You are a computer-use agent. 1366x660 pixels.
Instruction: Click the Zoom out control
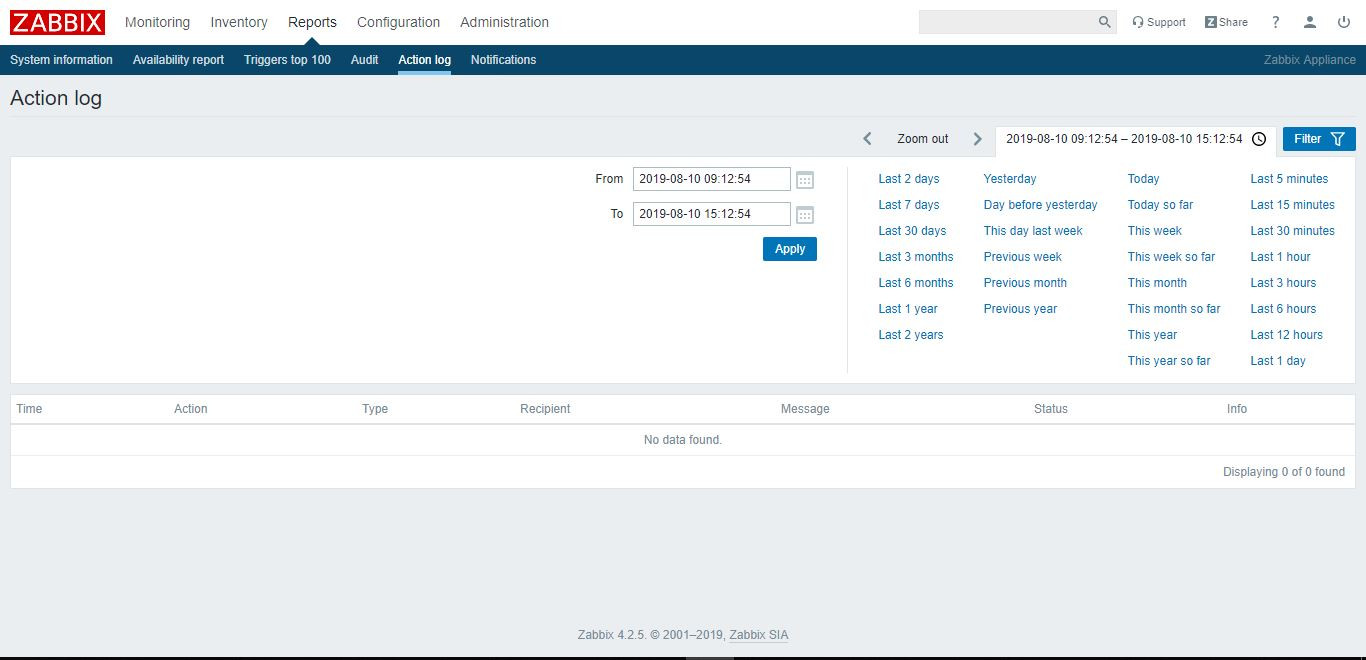[x=921, y=139]
